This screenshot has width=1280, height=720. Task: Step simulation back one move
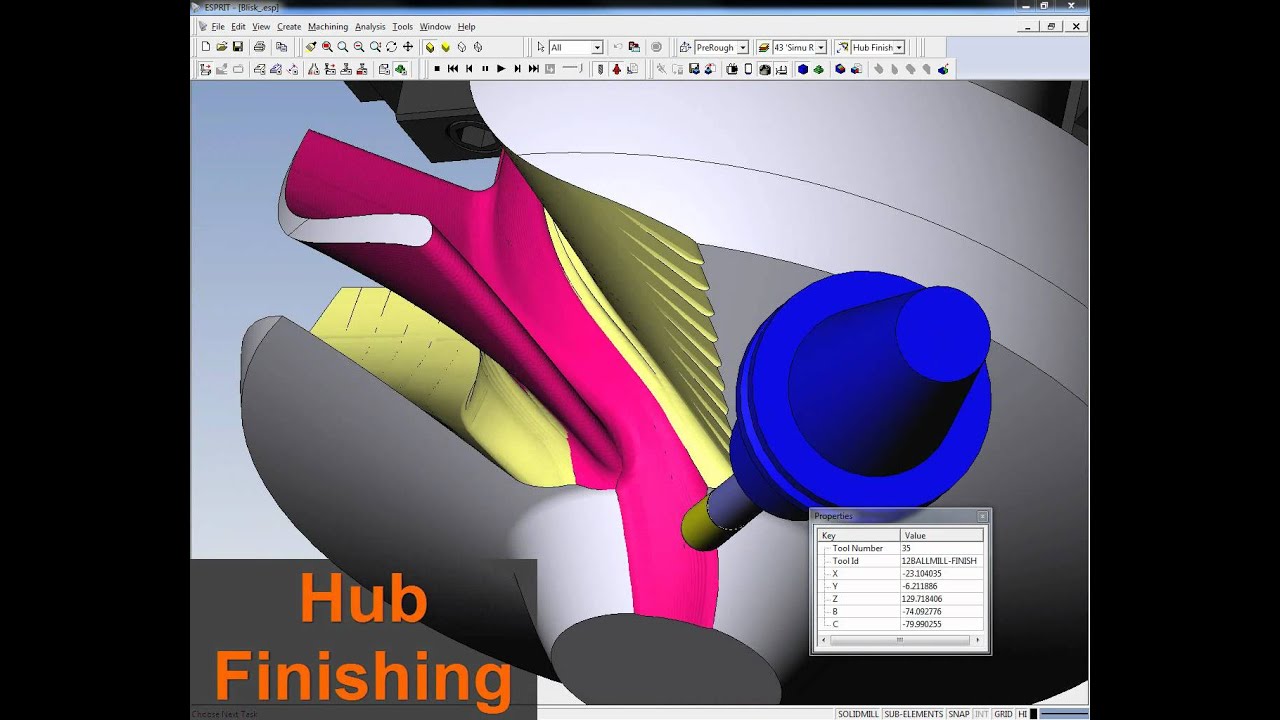(x=469, y=69)
